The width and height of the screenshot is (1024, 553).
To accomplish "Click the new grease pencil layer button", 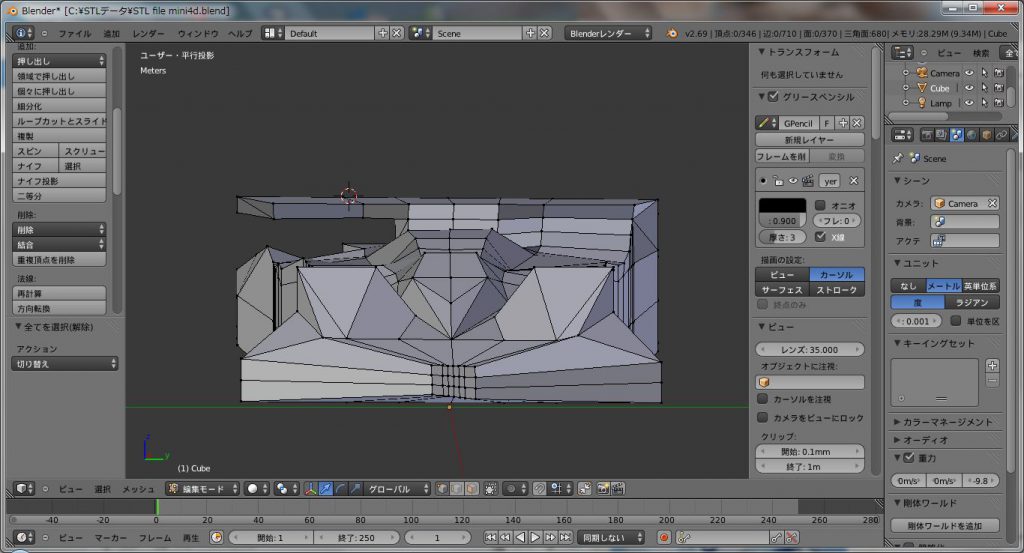I will pyautogui.click(x=809, y=140).
